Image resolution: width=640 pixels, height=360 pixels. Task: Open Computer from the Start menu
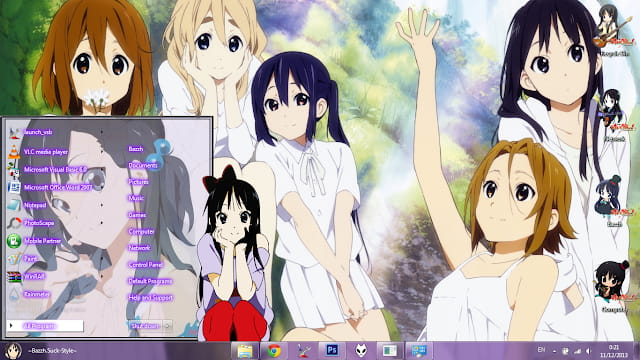tap(141, 231)
